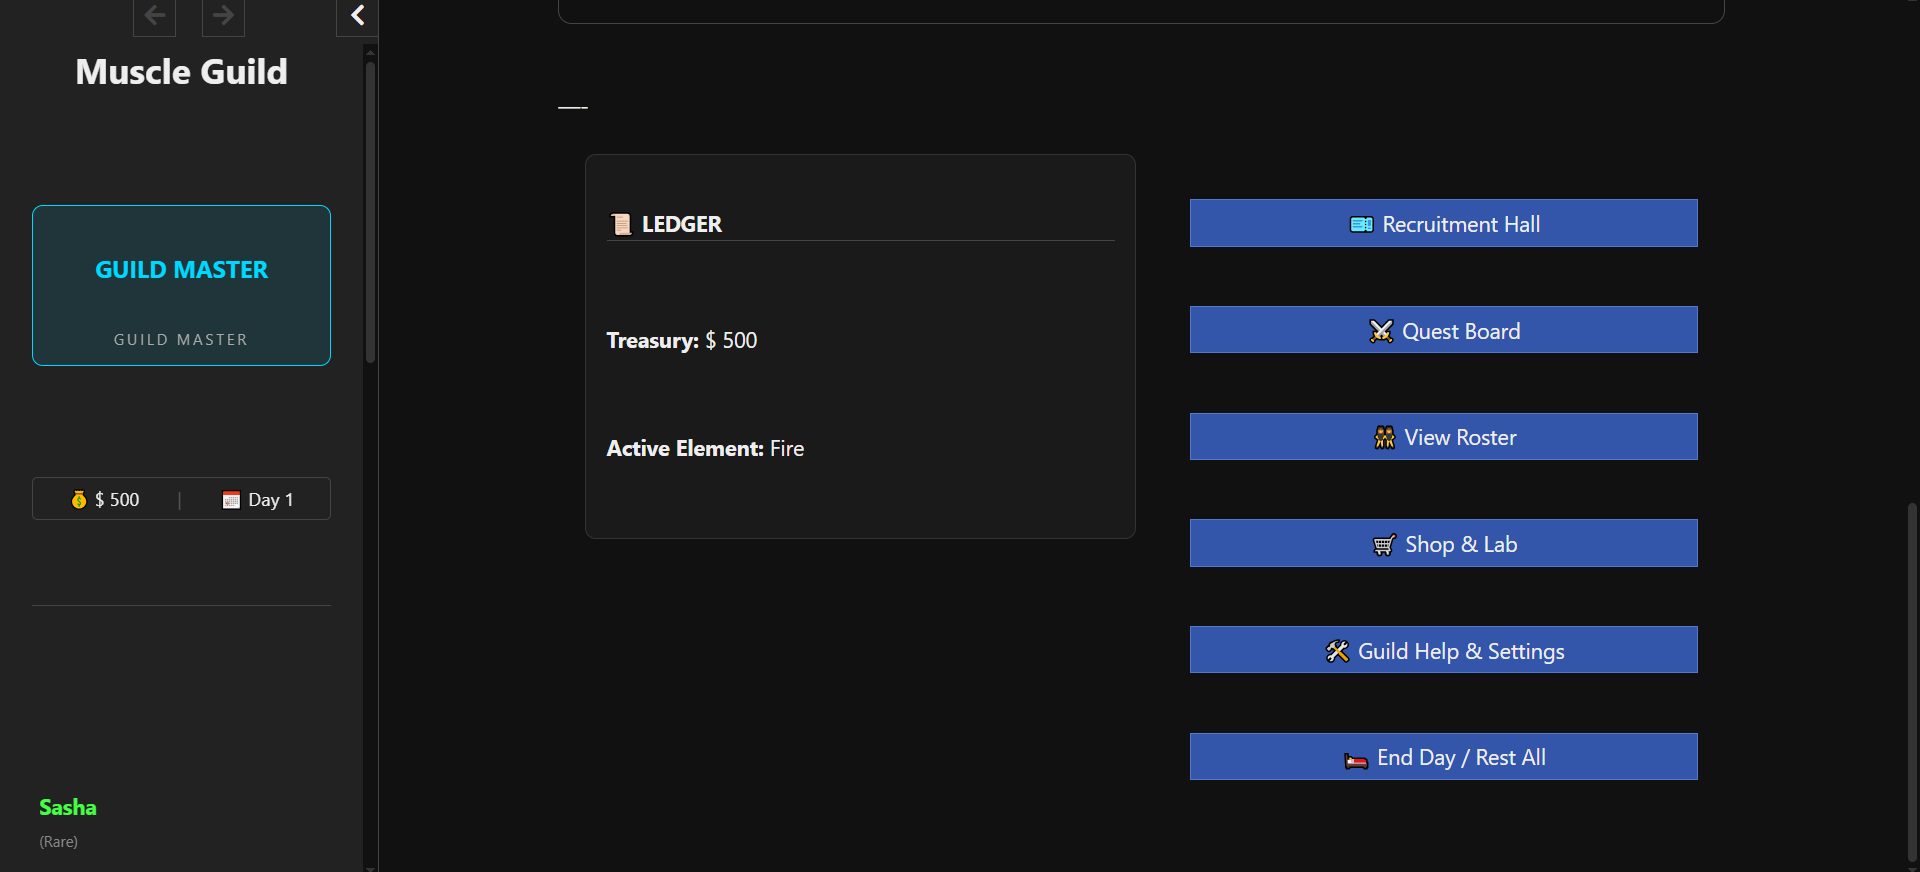The height and width of the screenshot is (872, 1920).
Task: Click the tools icon for Guild Help
Action: tap(1337, 652)
